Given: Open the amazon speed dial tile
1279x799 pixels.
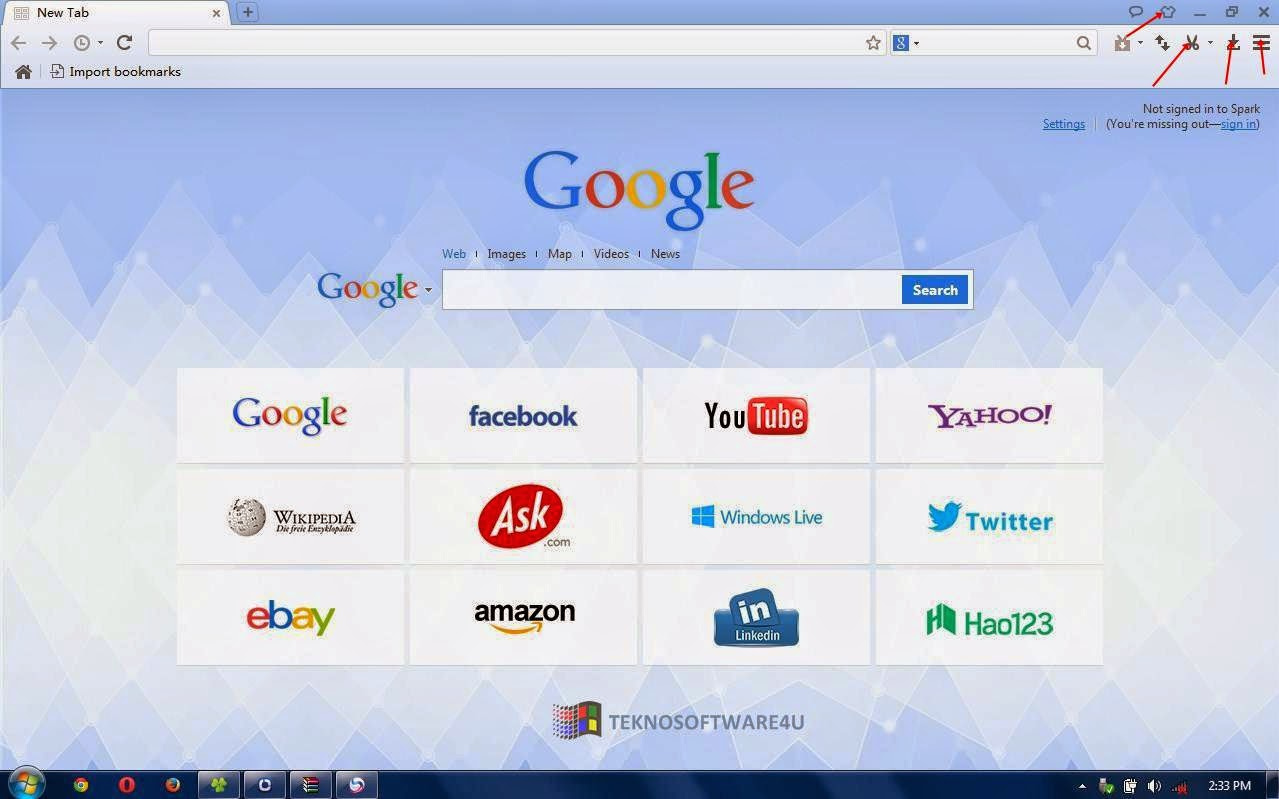Looking at the screenshot, I should 523,618.
